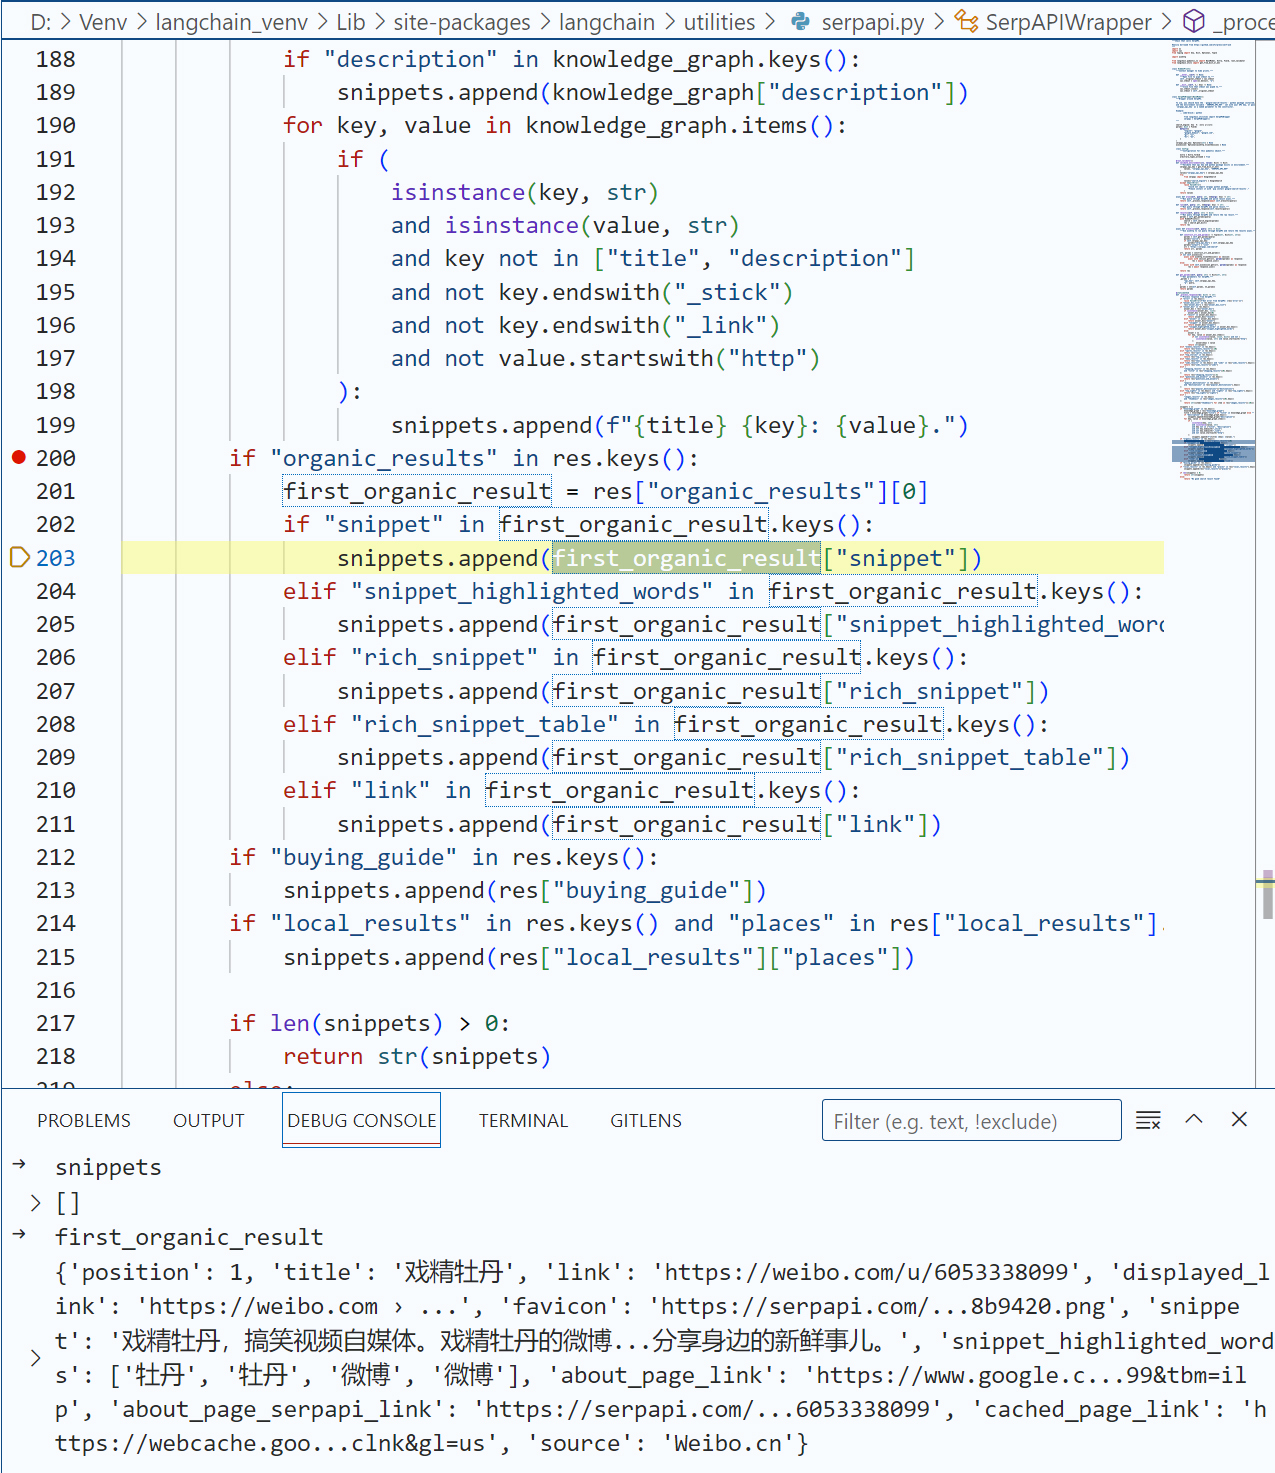Open the TERMINAL tab
This screenshot has height=1473, width=1275.
pos(523,1121)
